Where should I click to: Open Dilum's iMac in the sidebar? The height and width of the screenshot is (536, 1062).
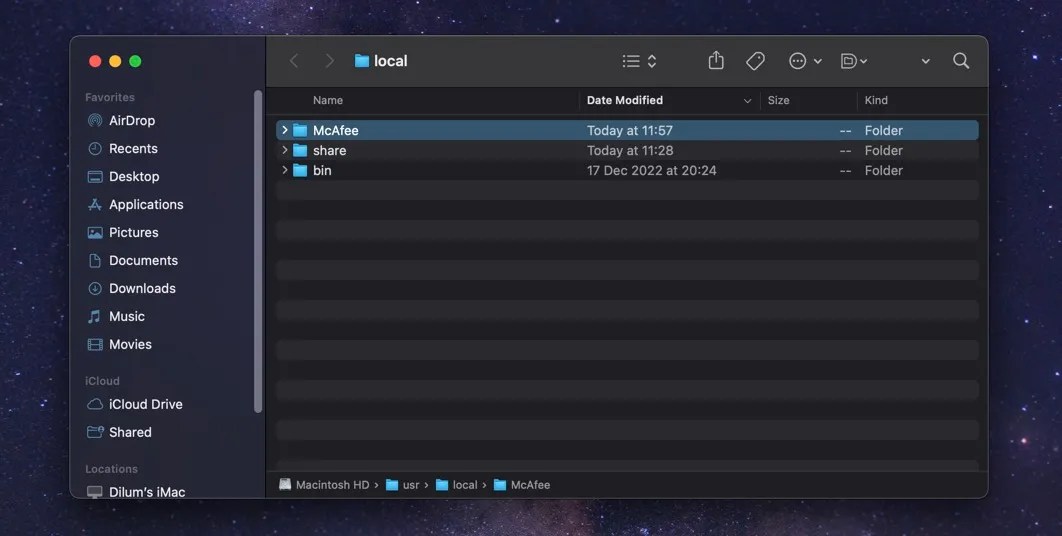[x=136, y=492]
